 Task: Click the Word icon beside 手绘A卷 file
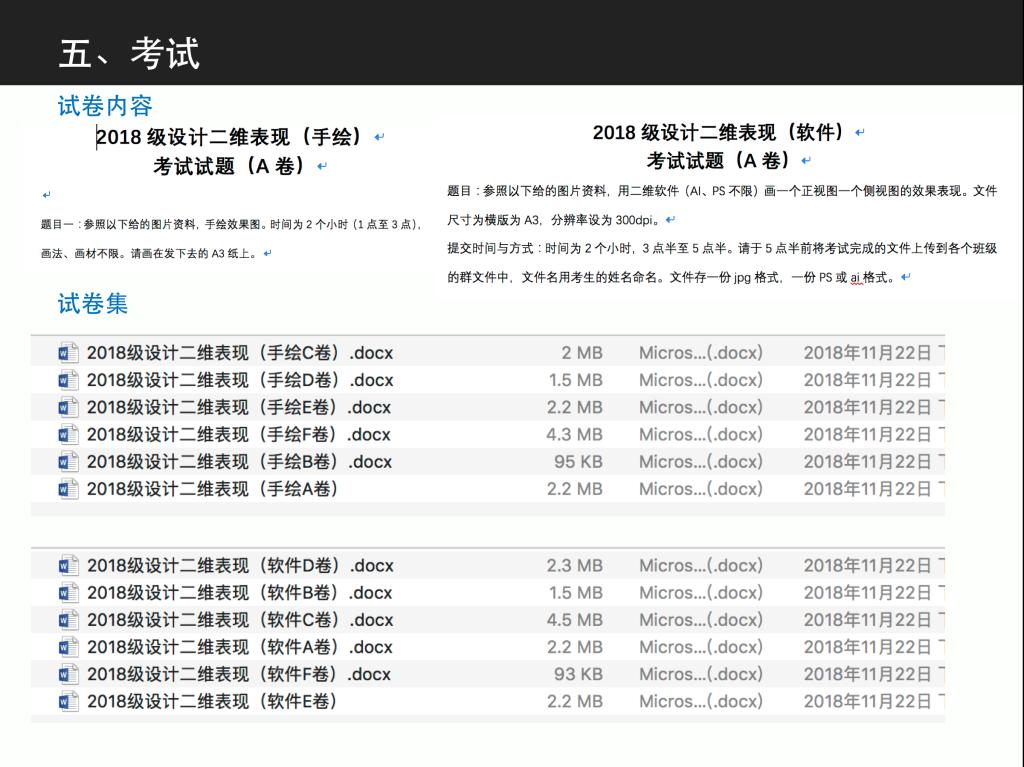point(68,489)
